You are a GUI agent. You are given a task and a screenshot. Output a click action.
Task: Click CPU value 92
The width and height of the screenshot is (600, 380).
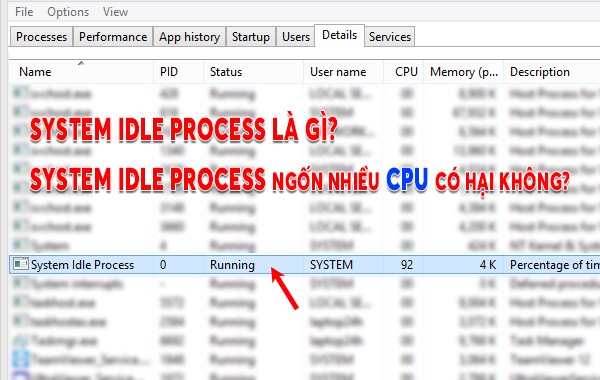pos(407,265)
